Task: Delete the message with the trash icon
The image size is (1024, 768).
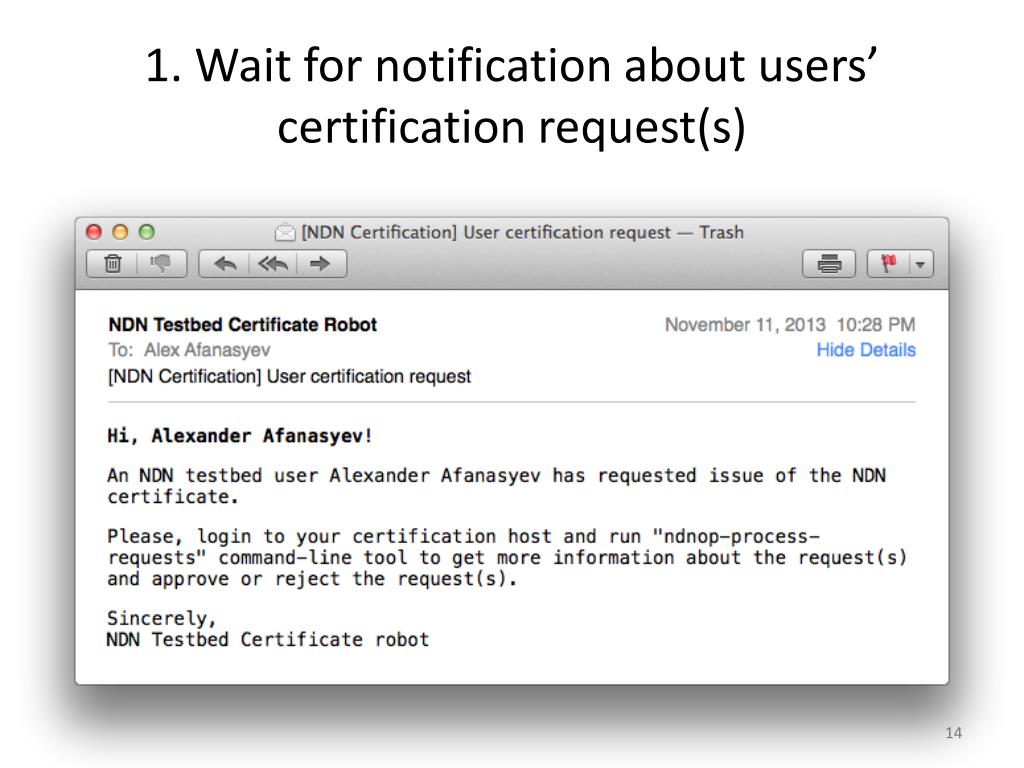Action: click(112, 264)
